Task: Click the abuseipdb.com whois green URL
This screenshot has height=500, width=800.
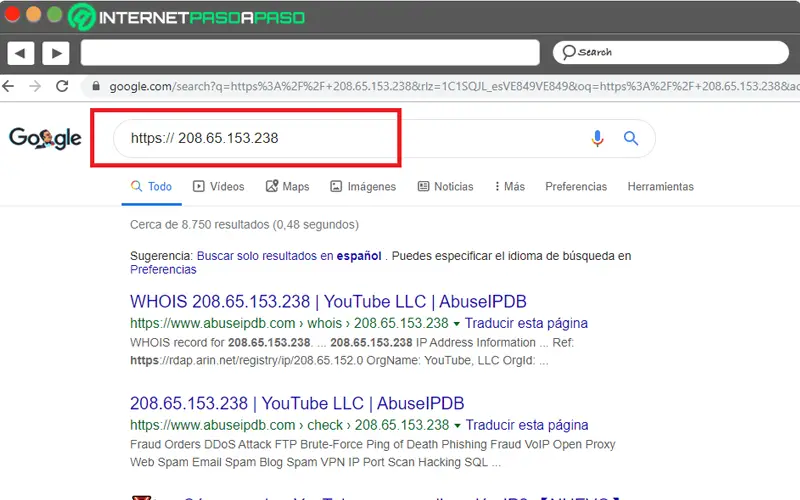Action: tap(289, 323)
